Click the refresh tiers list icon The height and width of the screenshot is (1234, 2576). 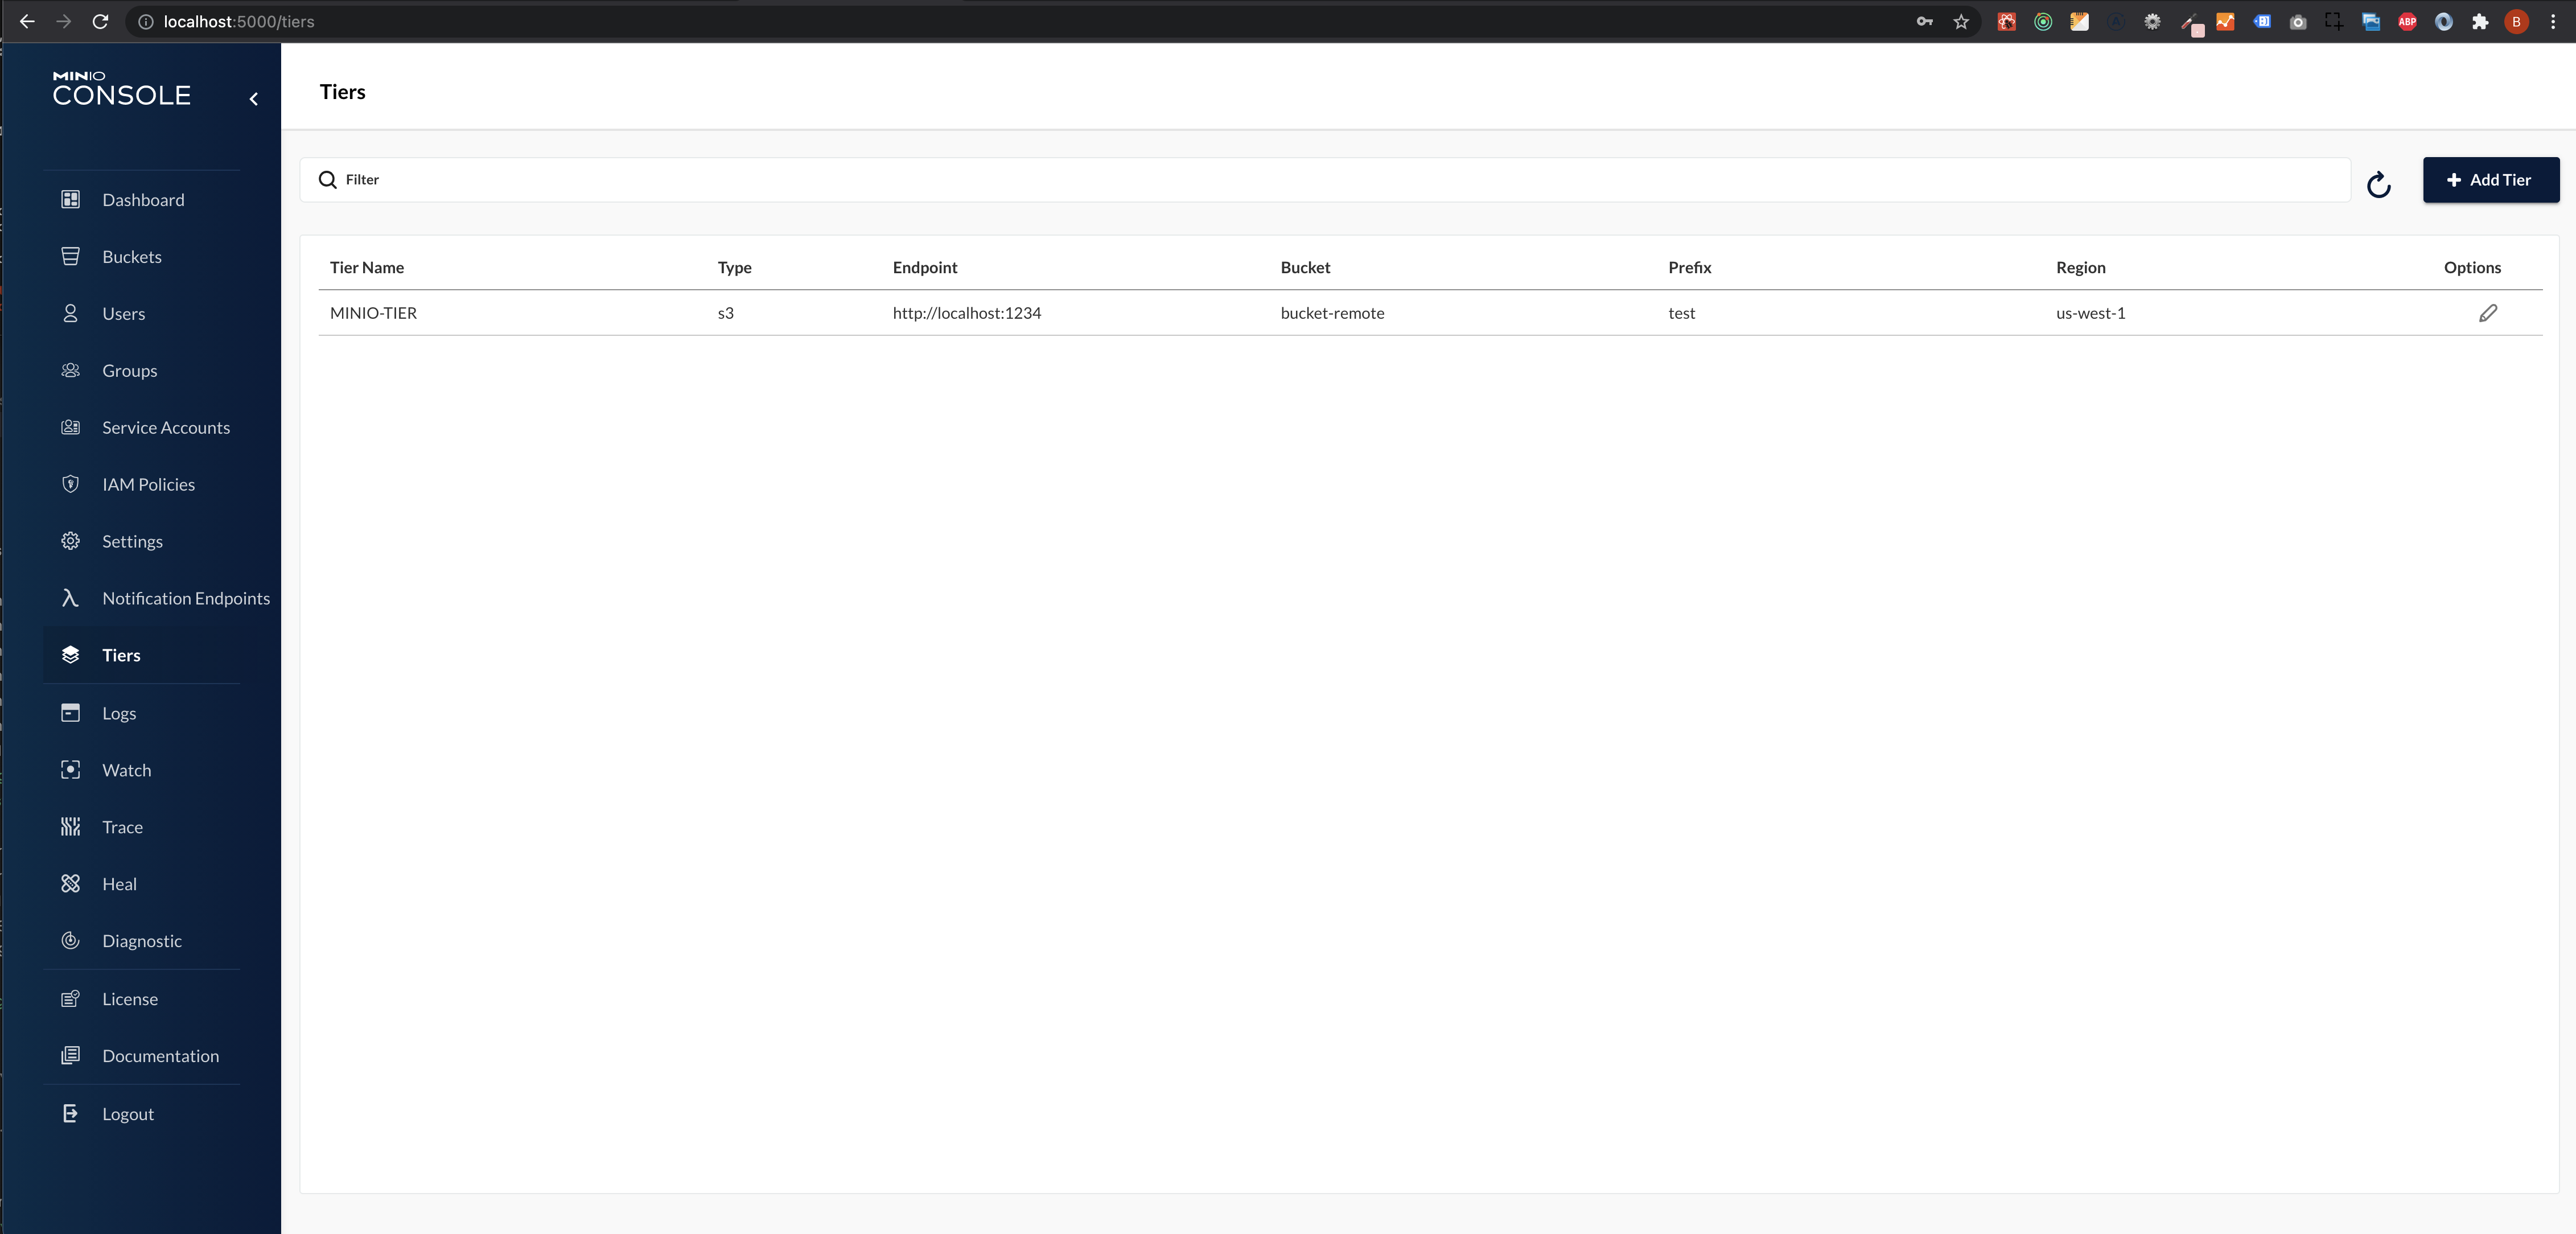(x=2378, y=184)
